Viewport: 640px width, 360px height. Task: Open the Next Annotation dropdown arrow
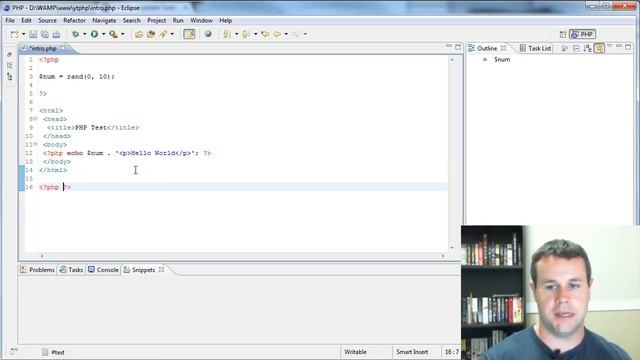click(236, 34)
